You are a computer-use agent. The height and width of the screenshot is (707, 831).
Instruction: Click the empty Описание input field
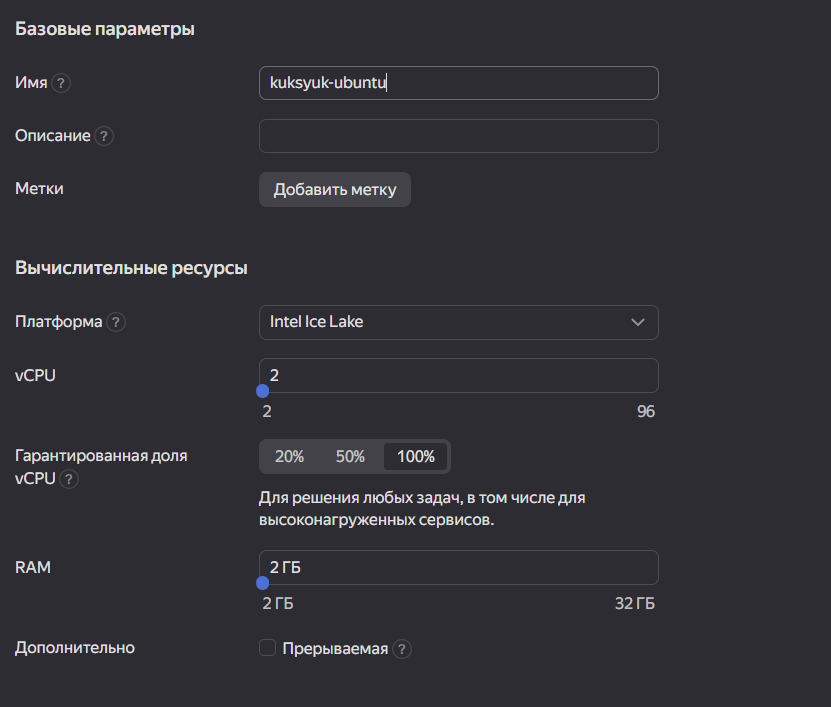point(458,136)
